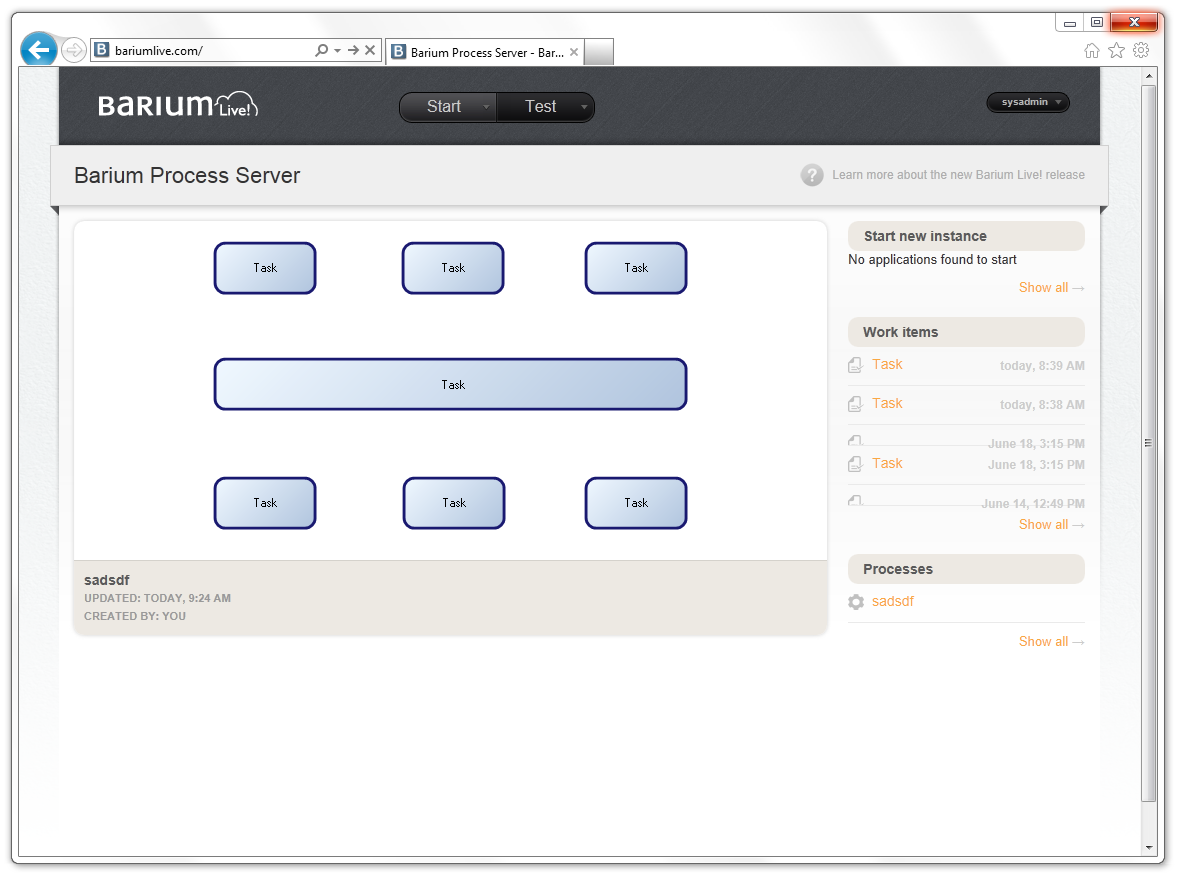Image resolution: width=1179 pixels, height=881 pixels.
Task: Click the browser back arrow button
Action: 39,50
